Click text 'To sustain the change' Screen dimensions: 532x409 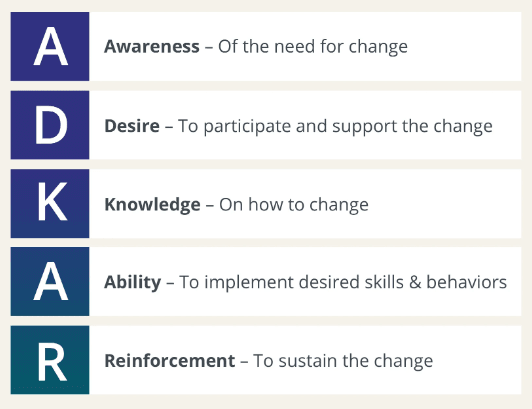point(343,361)
